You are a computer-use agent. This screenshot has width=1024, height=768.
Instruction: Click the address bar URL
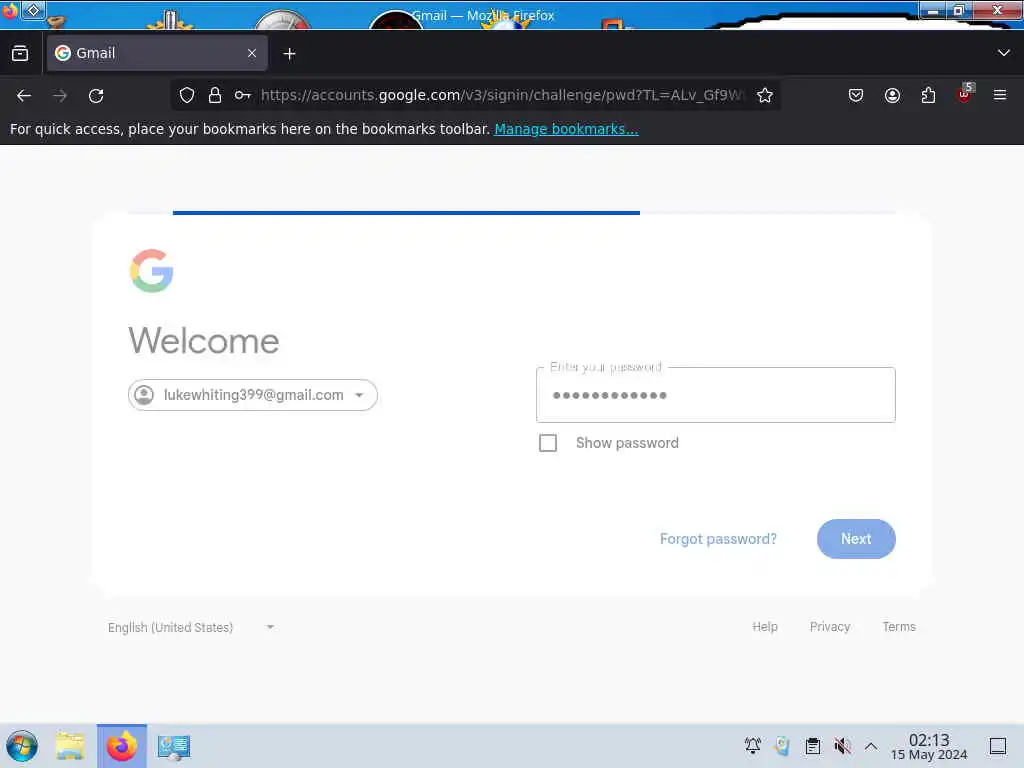[502, 95]
